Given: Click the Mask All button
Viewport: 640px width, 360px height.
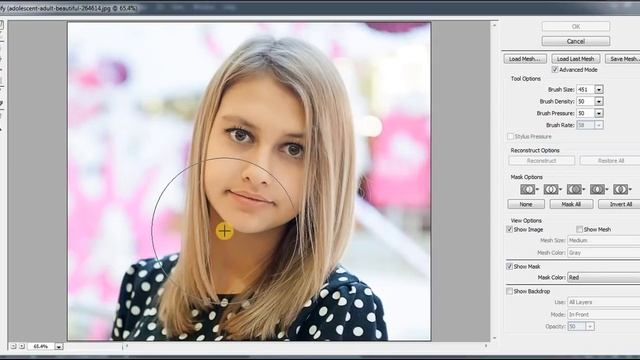Looking at the screenshot, I should click(571, 204).
